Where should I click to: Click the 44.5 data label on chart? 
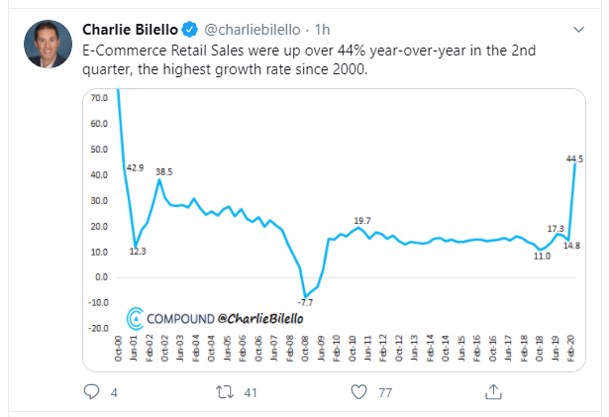click(x=575, y=158)
